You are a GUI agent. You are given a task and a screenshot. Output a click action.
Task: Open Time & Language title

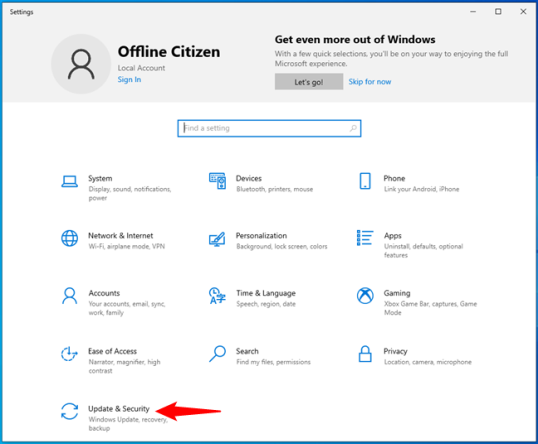coord(266,293)
